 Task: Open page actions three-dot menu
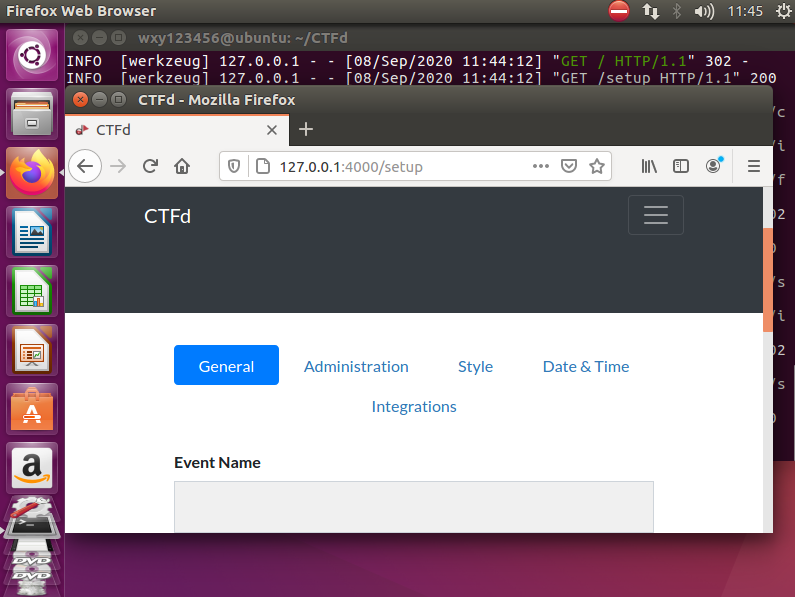[x=540, y=166]
